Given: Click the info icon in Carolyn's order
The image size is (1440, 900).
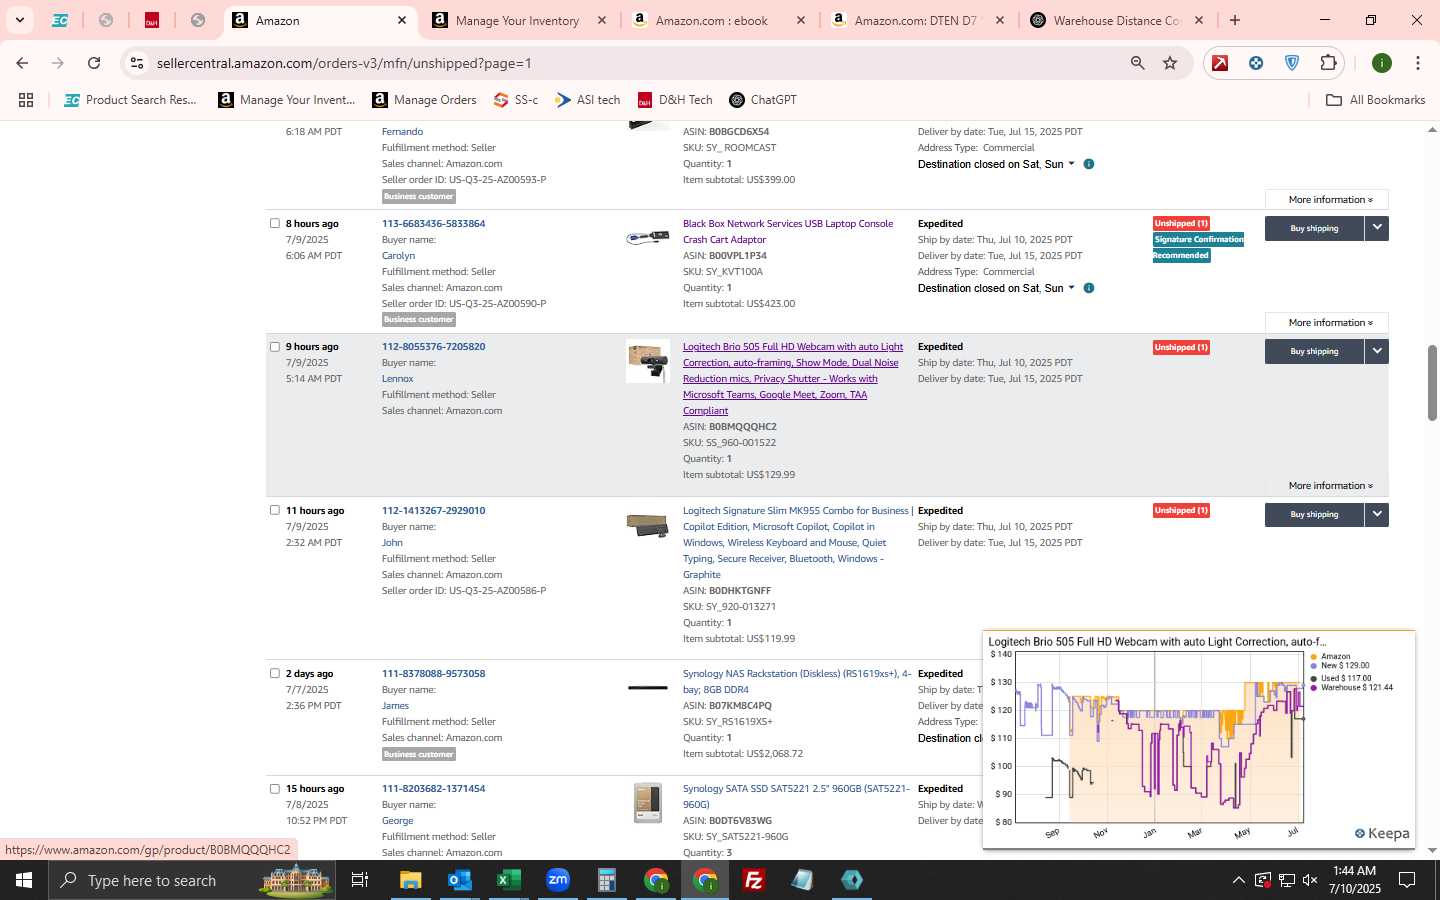Looking at the screenshot, I should click(x=1089, y=288).
